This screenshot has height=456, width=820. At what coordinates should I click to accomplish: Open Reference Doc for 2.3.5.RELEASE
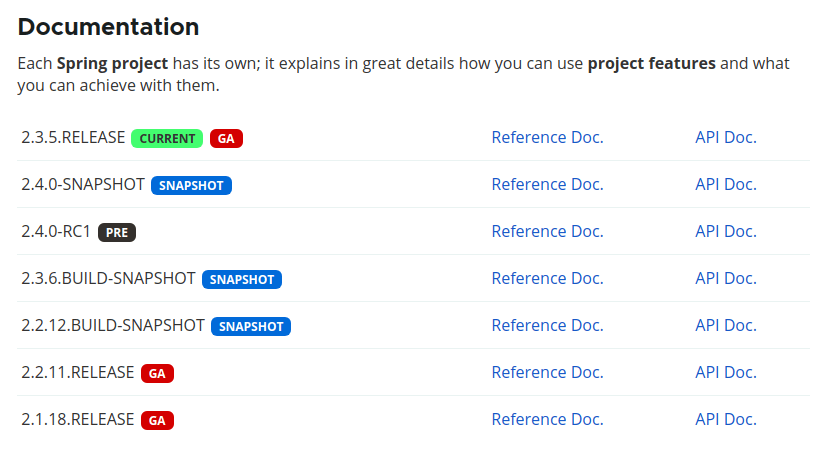click(548, 138)
